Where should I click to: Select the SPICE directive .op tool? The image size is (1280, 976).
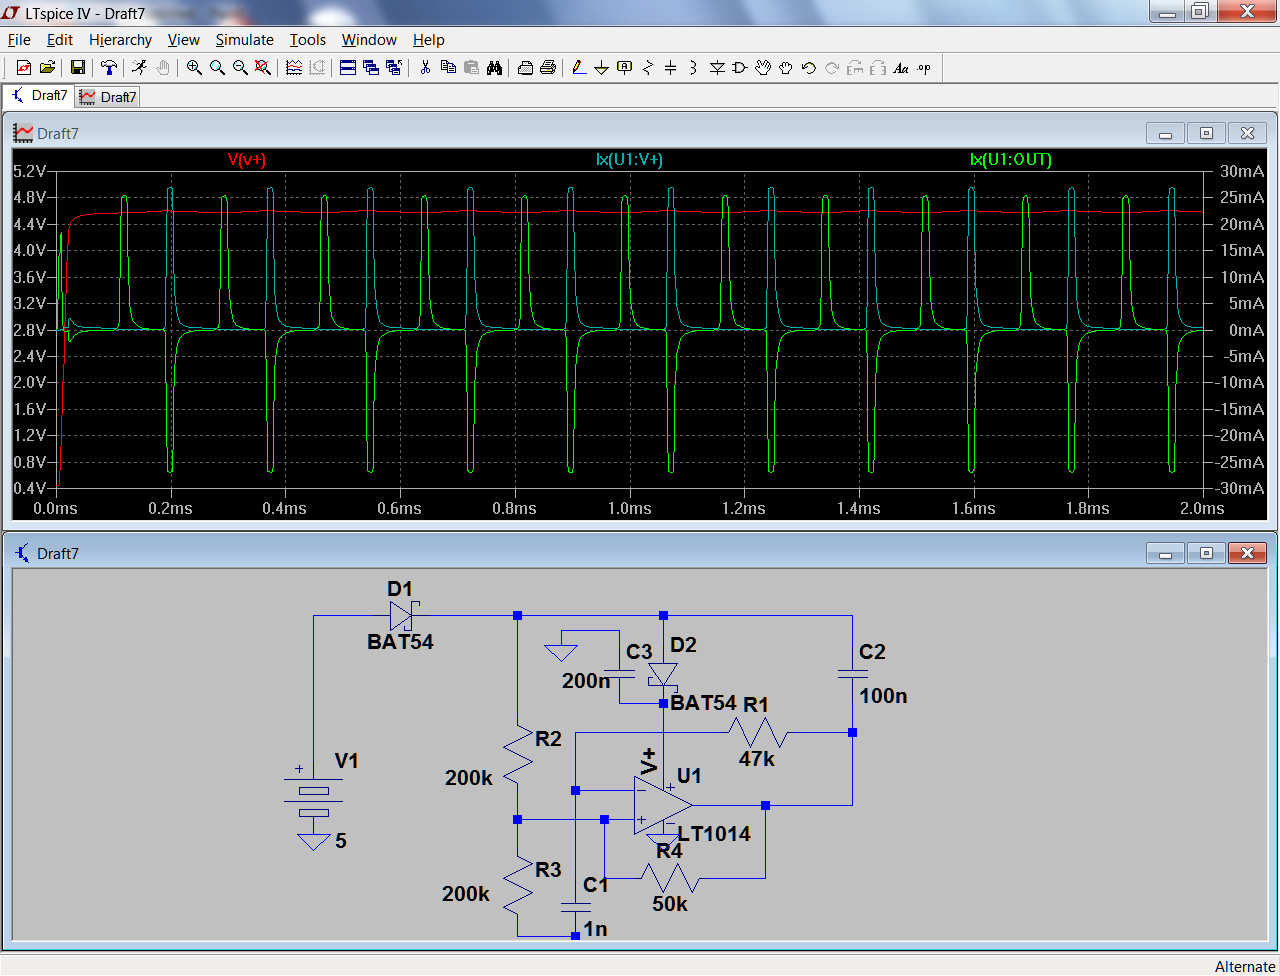(x=924, y=67)
